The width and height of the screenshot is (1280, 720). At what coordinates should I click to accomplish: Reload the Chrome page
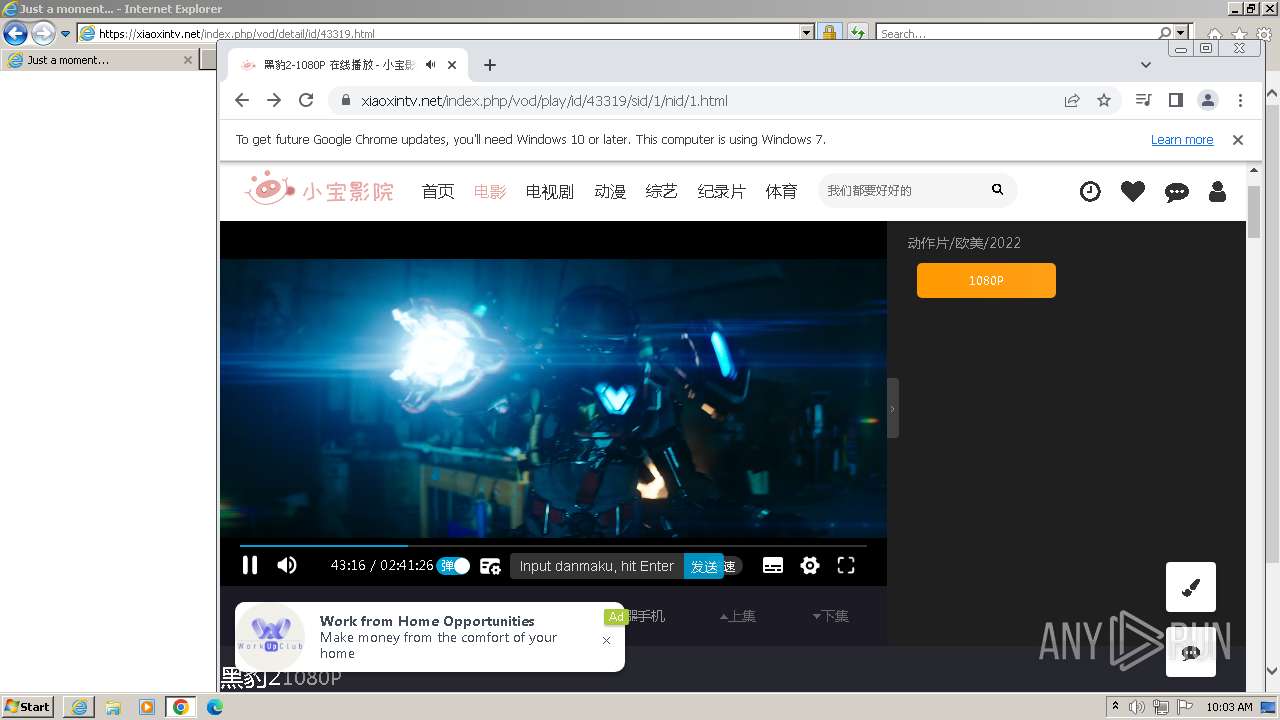pyautogui.click(x=306, y=100)
